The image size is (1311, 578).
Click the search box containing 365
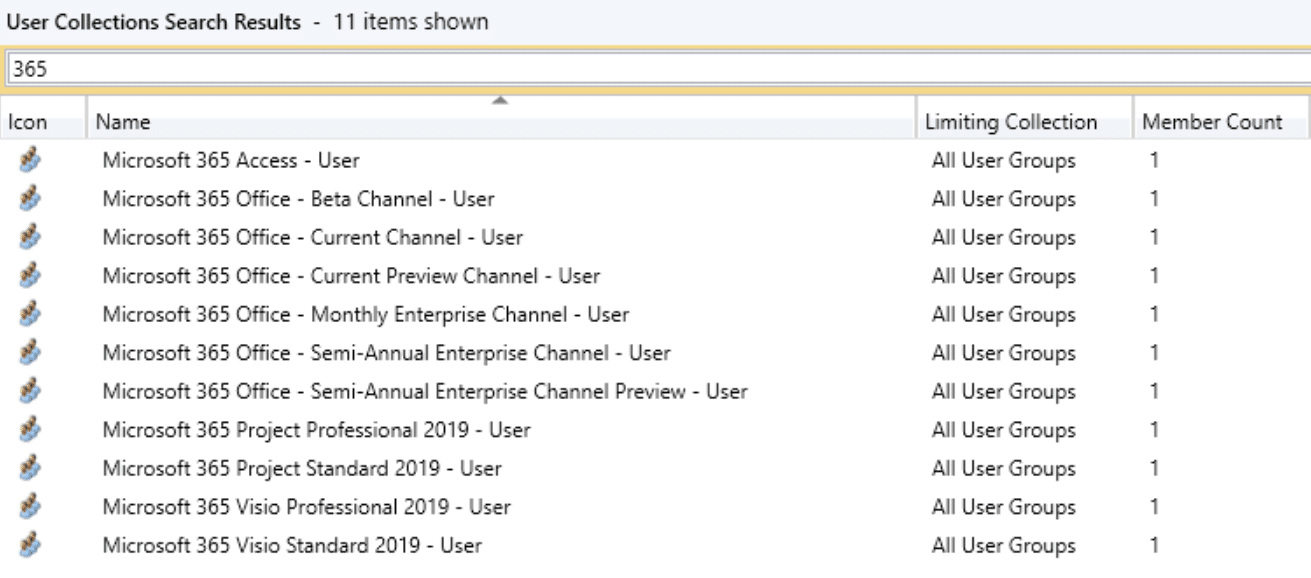coord(650,68)
